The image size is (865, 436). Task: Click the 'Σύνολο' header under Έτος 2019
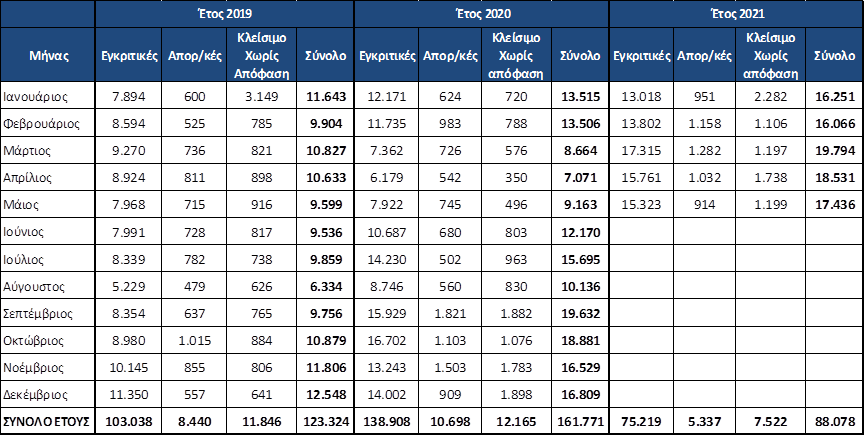point(325,56)
